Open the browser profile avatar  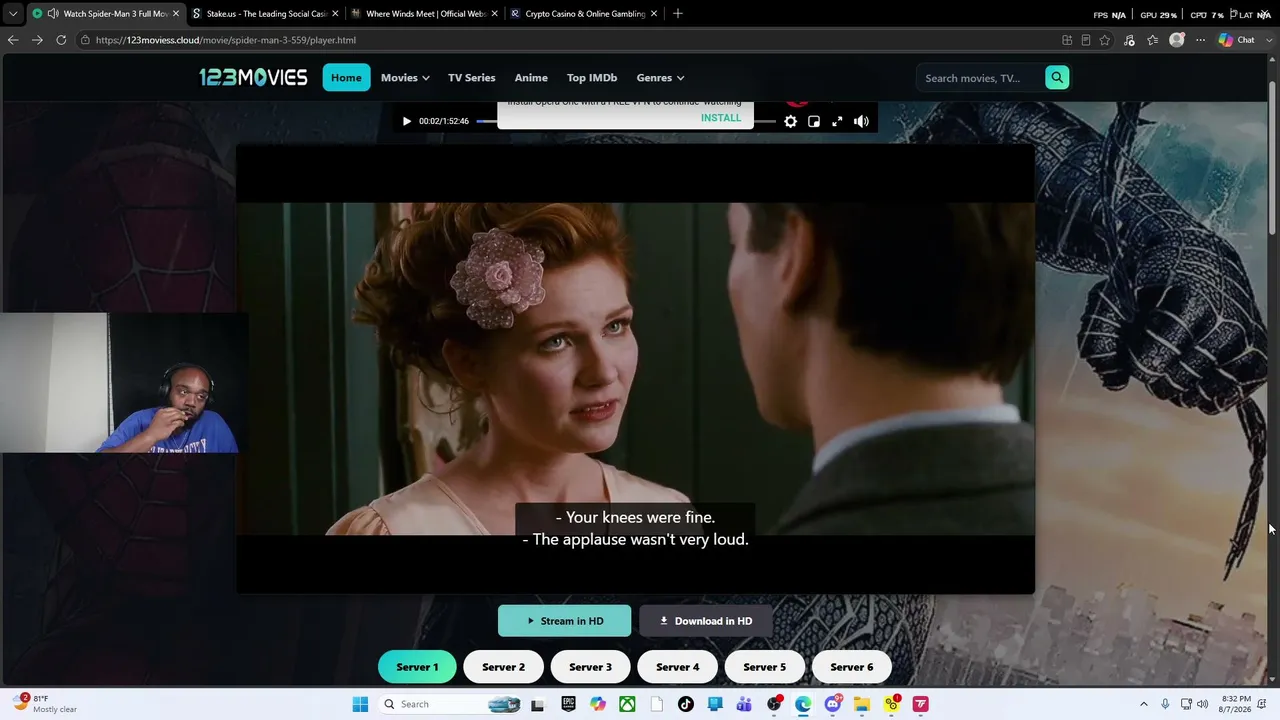(x=1177, y=40)
